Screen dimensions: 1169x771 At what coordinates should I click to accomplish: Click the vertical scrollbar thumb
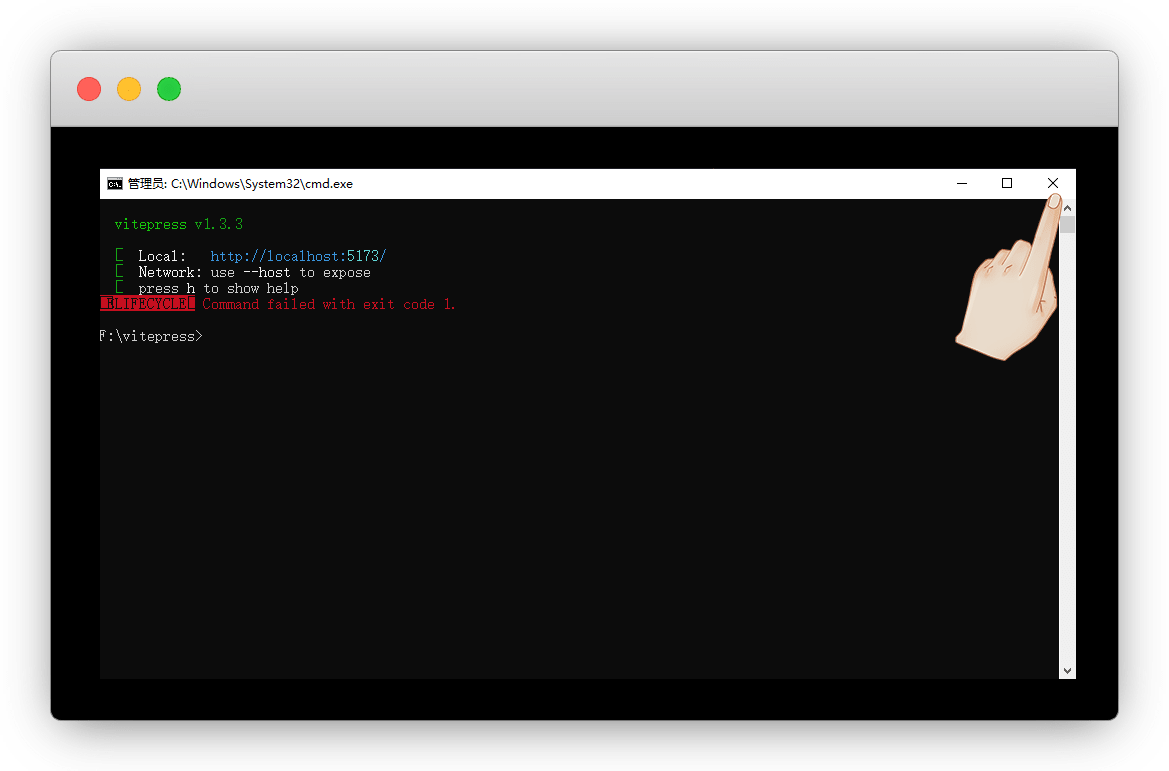point(1067,225)
